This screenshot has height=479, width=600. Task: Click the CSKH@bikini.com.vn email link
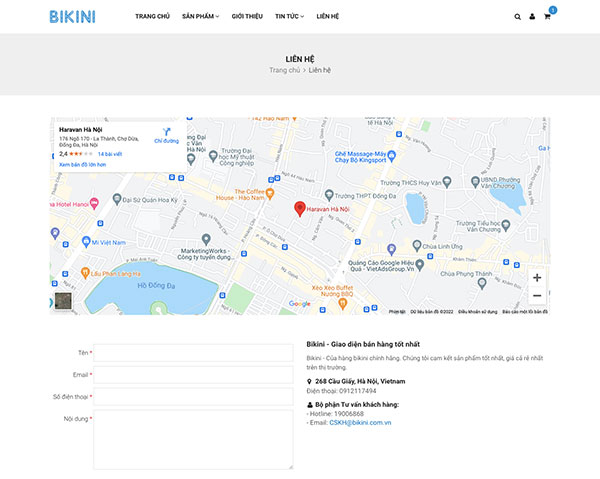coord(360,423)
